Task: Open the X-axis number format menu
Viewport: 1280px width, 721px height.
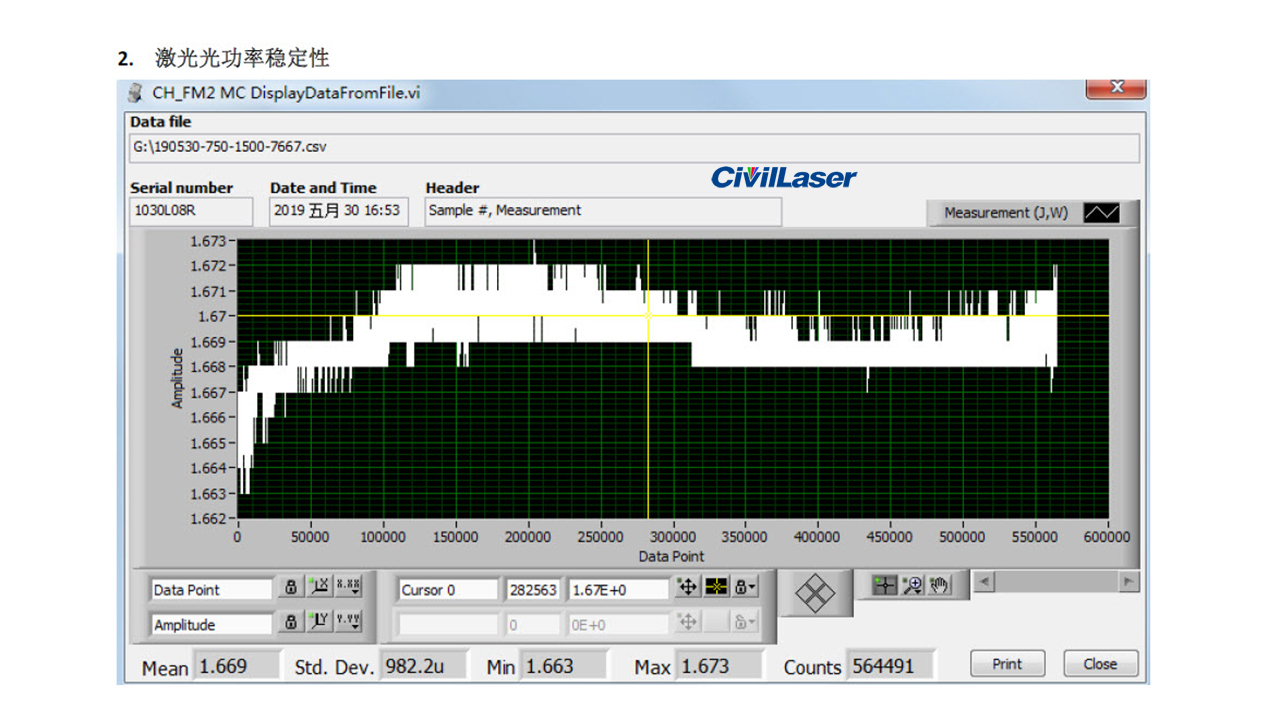Action: [x=348, y=588]
